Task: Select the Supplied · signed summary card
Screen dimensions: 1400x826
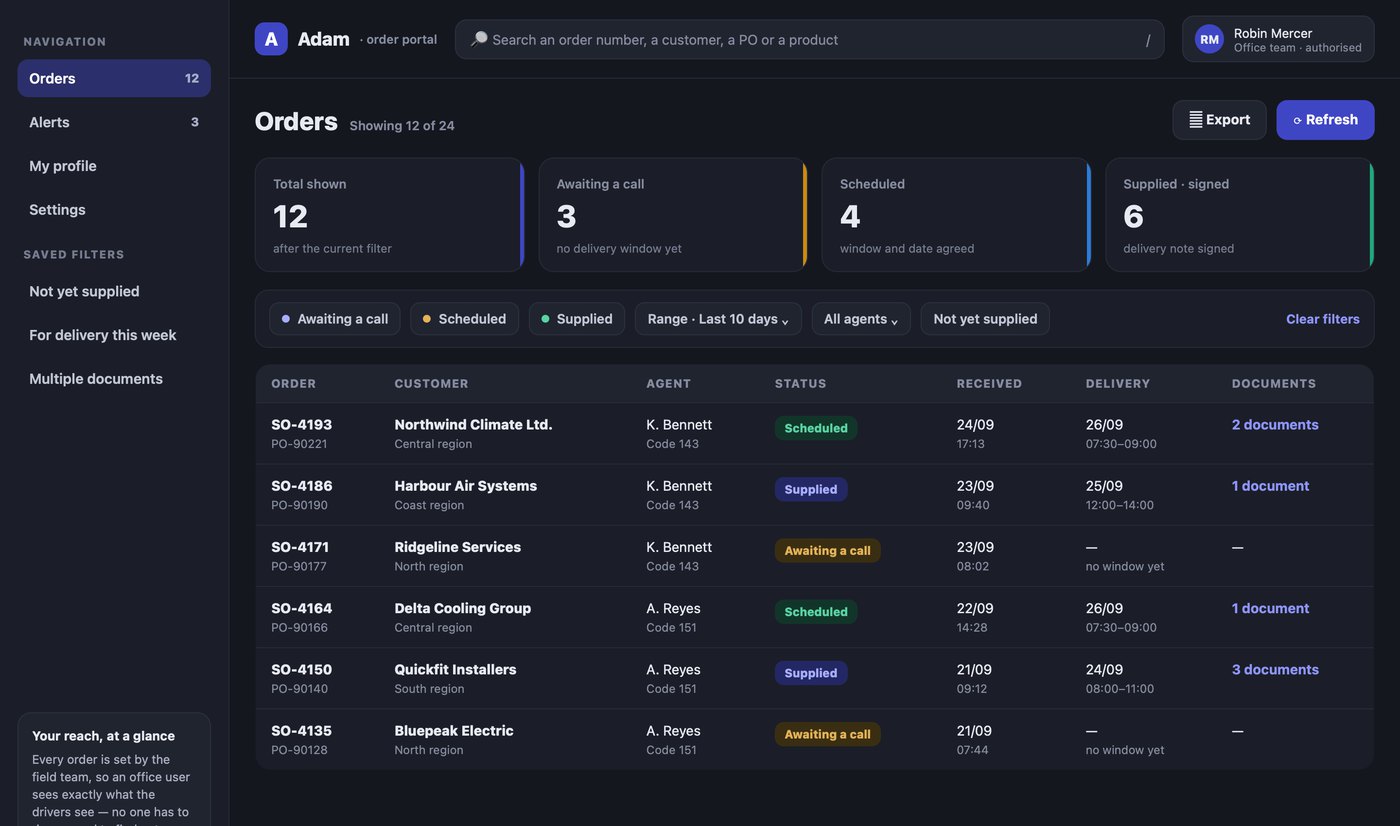Action: pos(1240,215)
